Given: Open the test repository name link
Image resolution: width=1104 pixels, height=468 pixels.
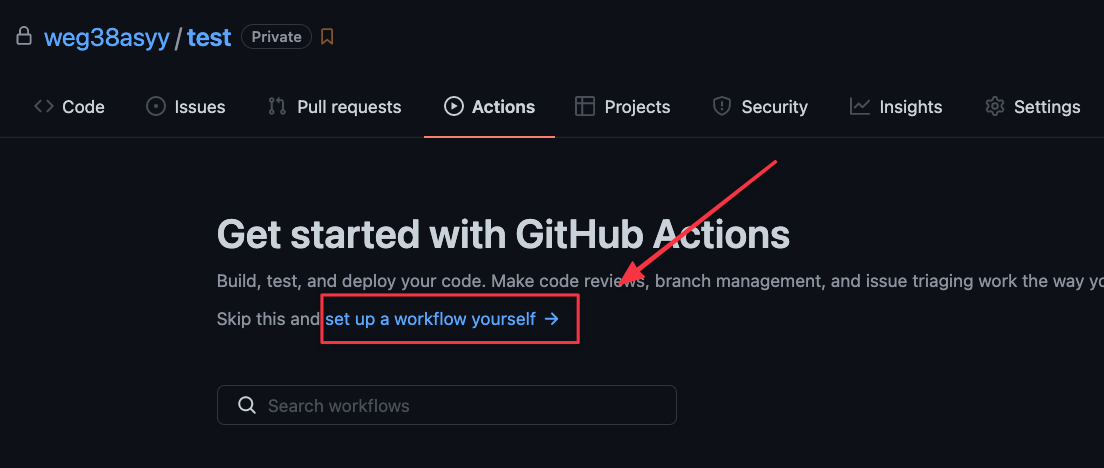Looking at the screenshot, I should coord(209,37).
